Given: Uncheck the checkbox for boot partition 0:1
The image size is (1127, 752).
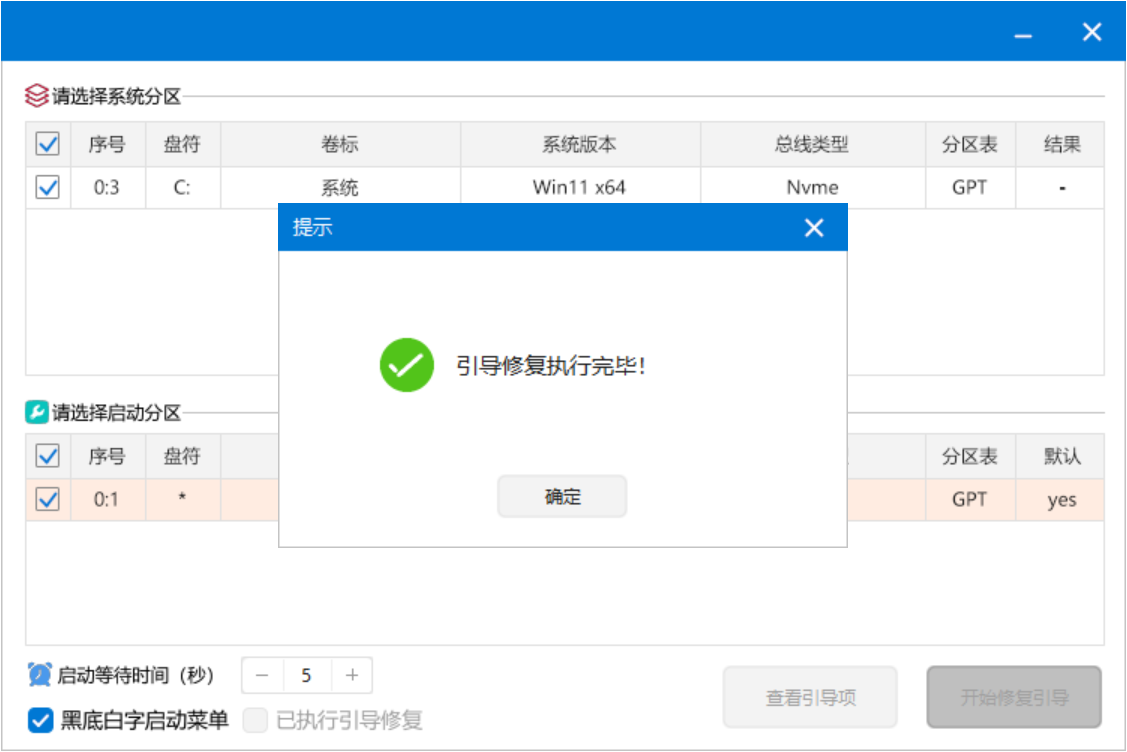Looking at the screenshot, I should pyautogui.click(x=47, y=499).
